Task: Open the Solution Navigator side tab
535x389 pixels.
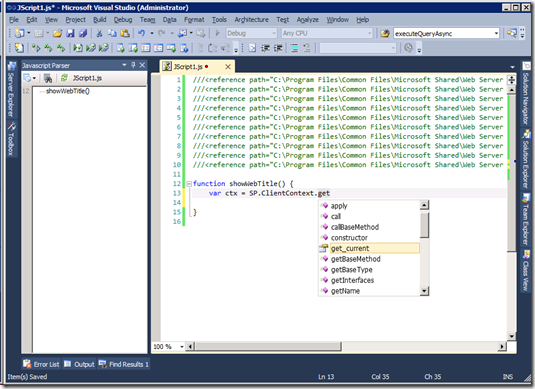Action: pyautogui.click(x=526, y=93)
